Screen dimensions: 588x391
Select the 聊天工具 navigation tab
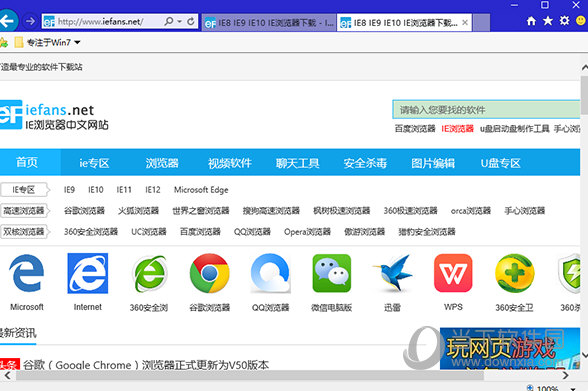297,163
